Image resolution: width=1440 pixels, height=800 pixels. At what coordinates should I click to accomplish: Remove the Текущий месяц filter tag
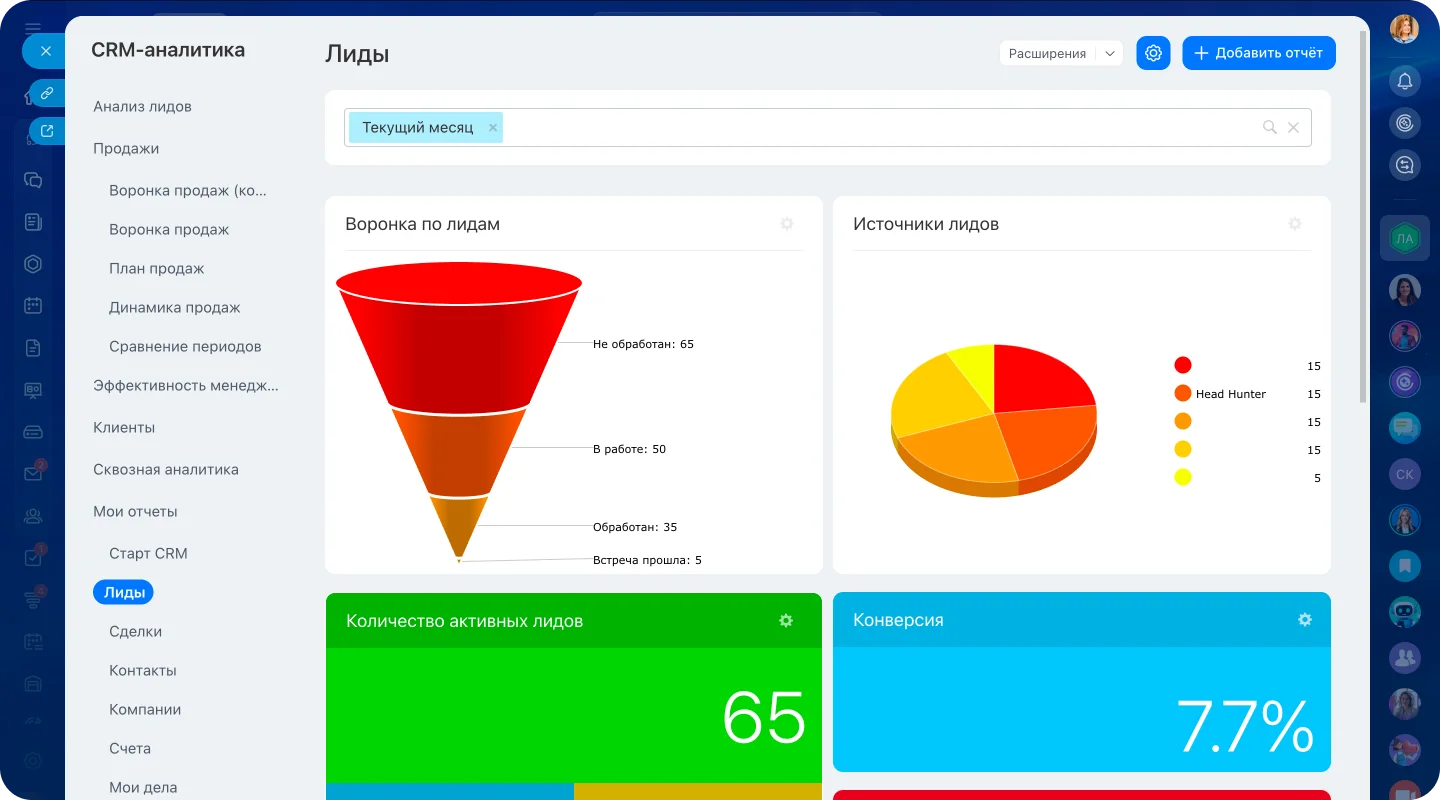[492, 128]
